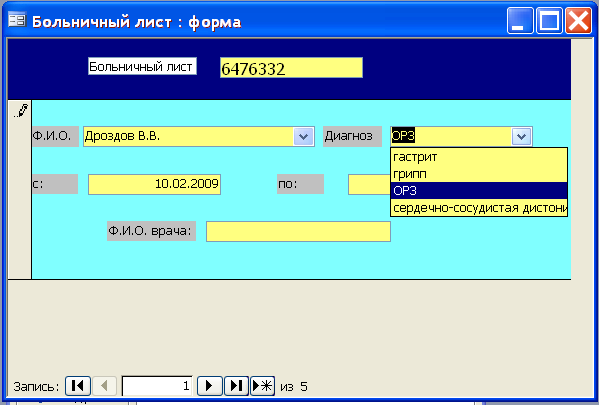
Task: Minimize the Больничный лист form window
Action: pos(520,20)
